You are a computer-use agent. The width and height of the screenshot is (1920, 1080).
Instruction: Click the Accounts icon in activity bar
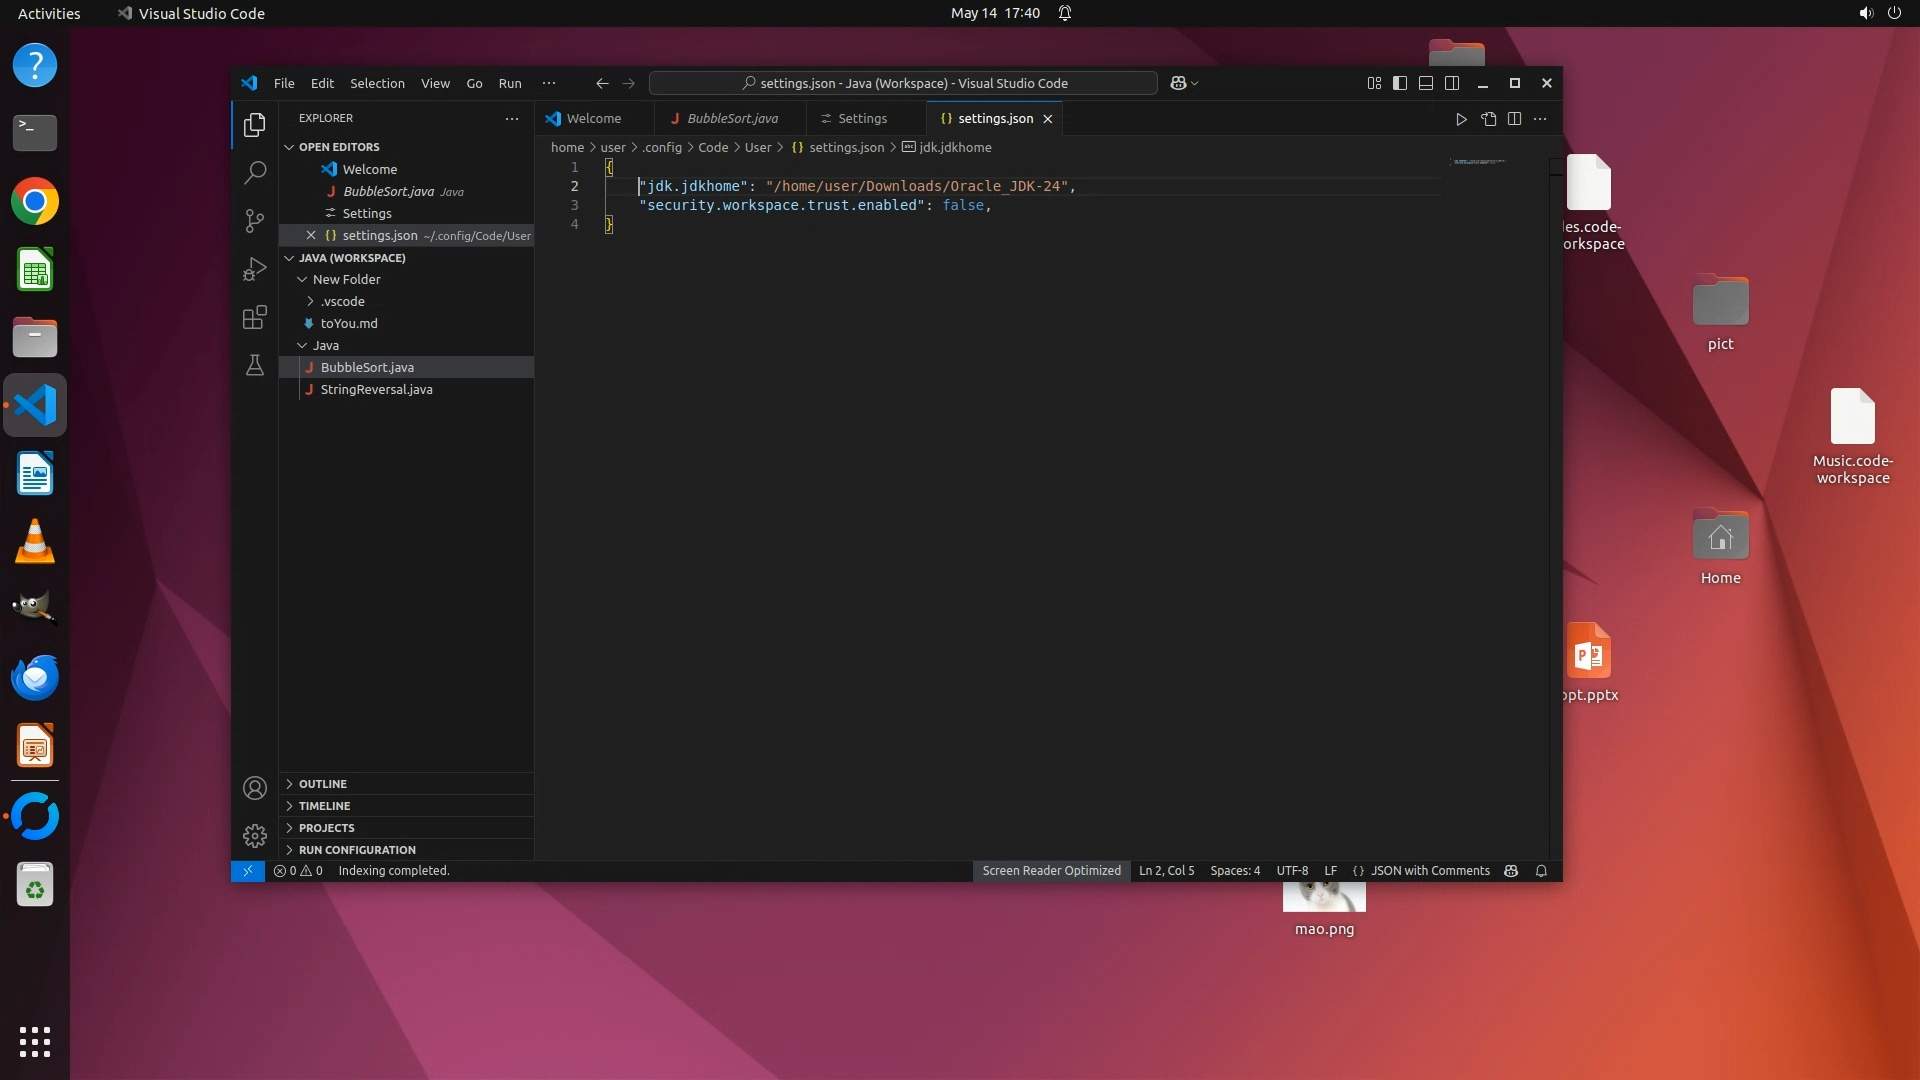click(255, 788)
